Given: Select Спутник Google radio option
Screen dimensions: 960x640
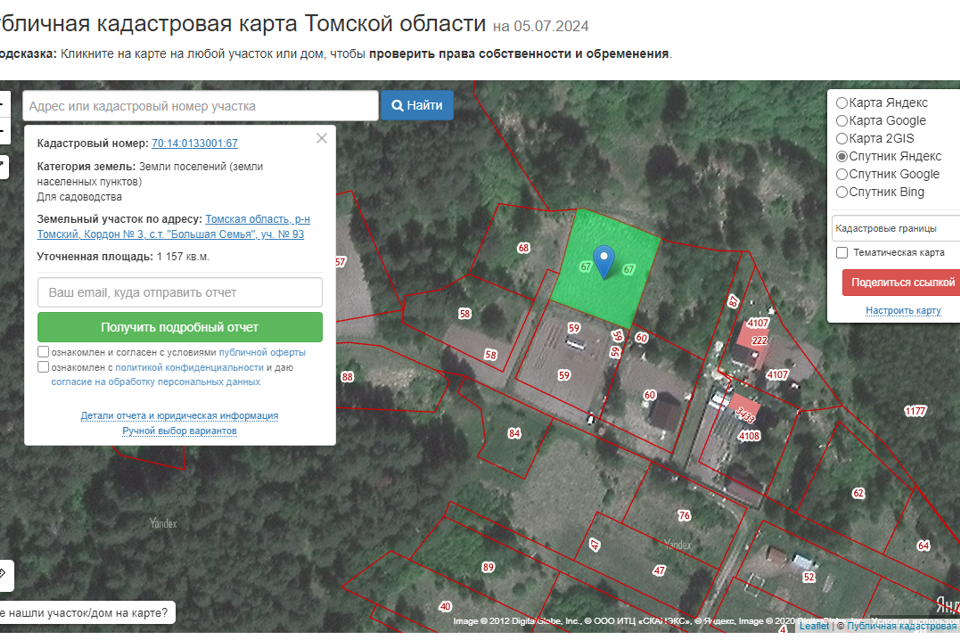Looking at the screenshot, I should coord(842,174).
